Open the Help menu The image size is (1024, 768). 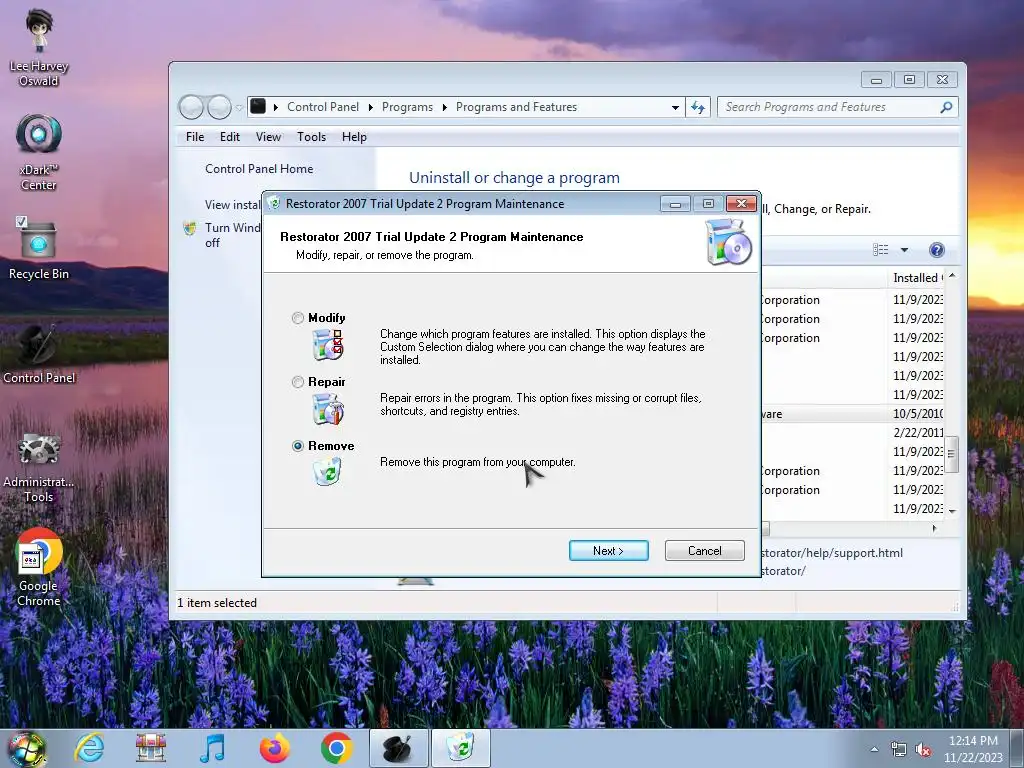pos(354,136)
